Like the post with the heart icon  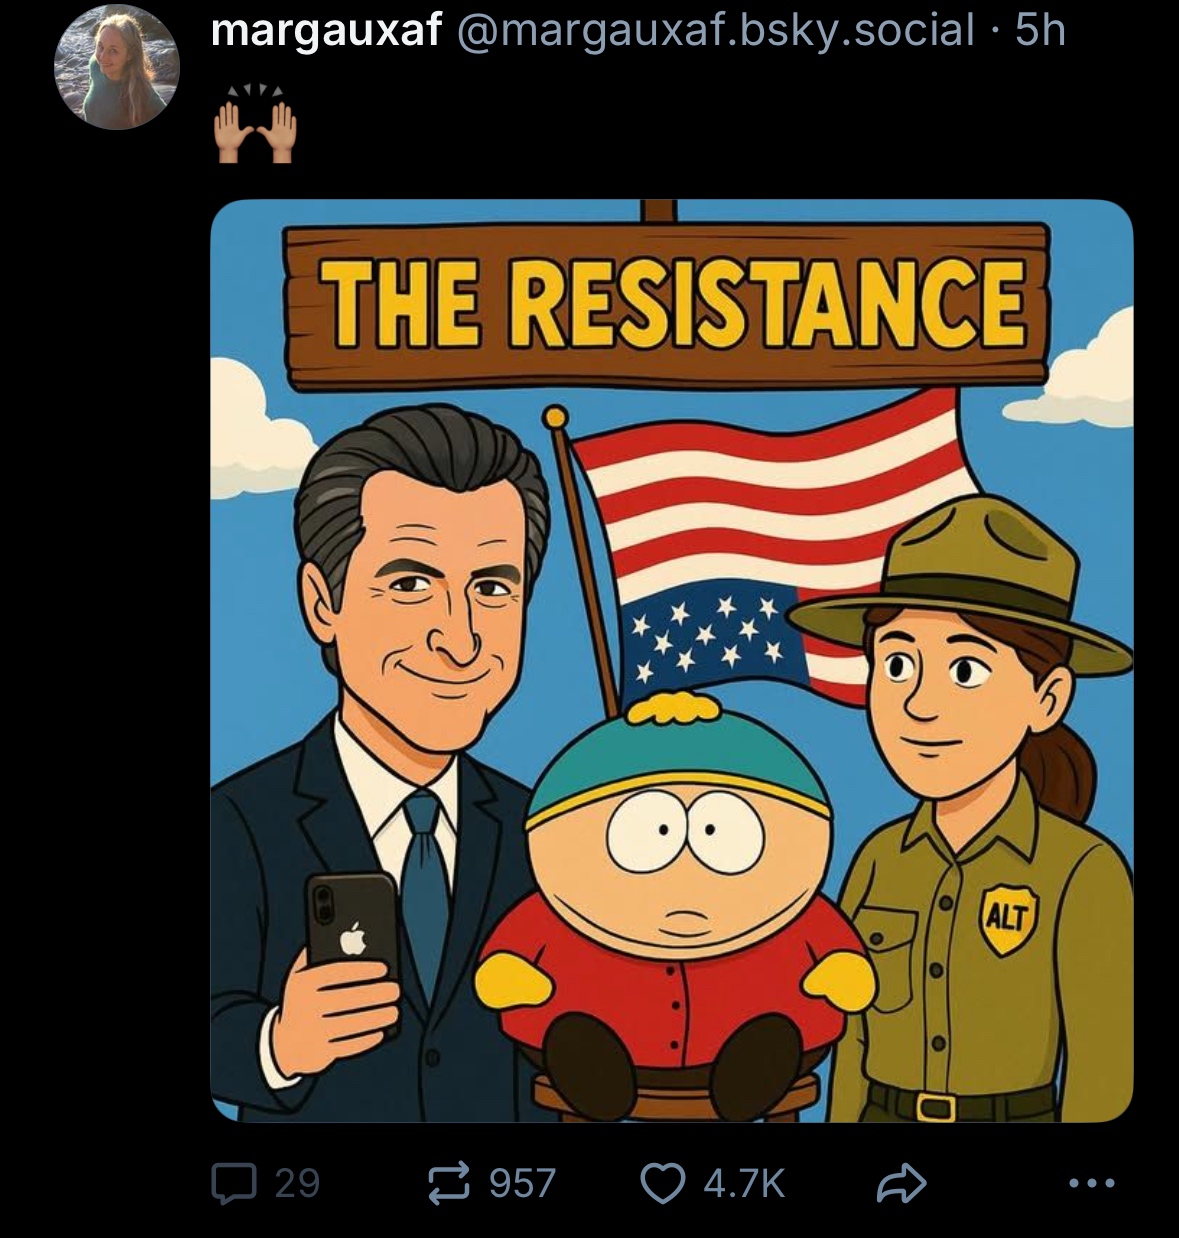(662, 1183)
